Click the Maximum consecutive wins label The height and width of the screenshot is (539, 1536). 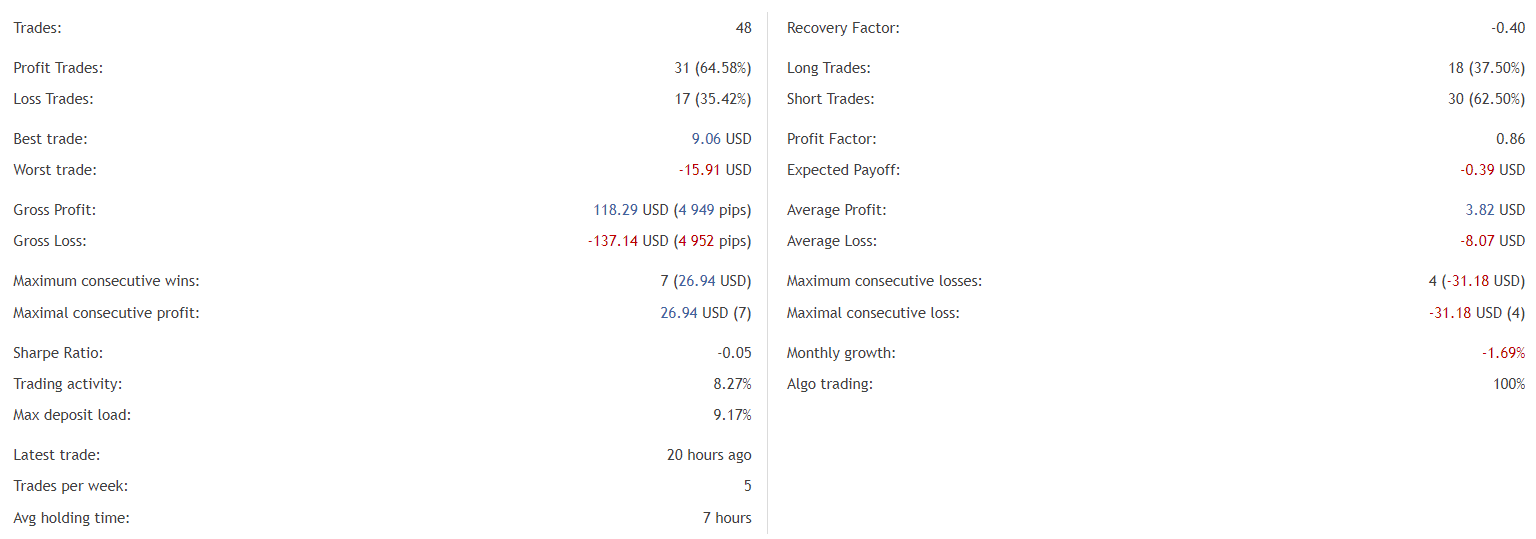(113, 281)
